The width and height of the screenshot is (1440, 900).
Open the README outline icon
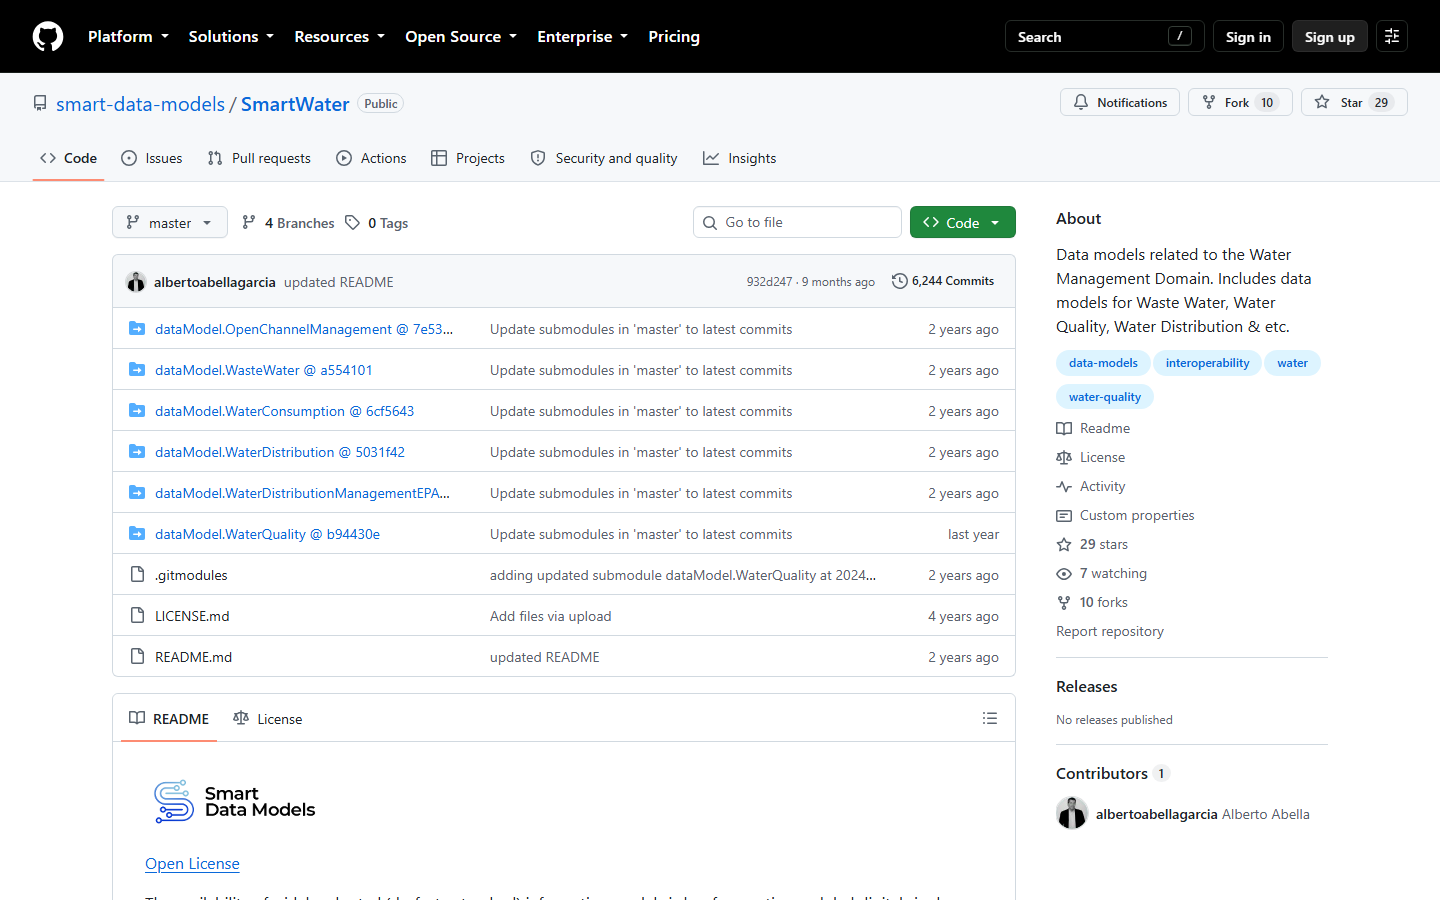pyautogui.click(x=990, y=718)
